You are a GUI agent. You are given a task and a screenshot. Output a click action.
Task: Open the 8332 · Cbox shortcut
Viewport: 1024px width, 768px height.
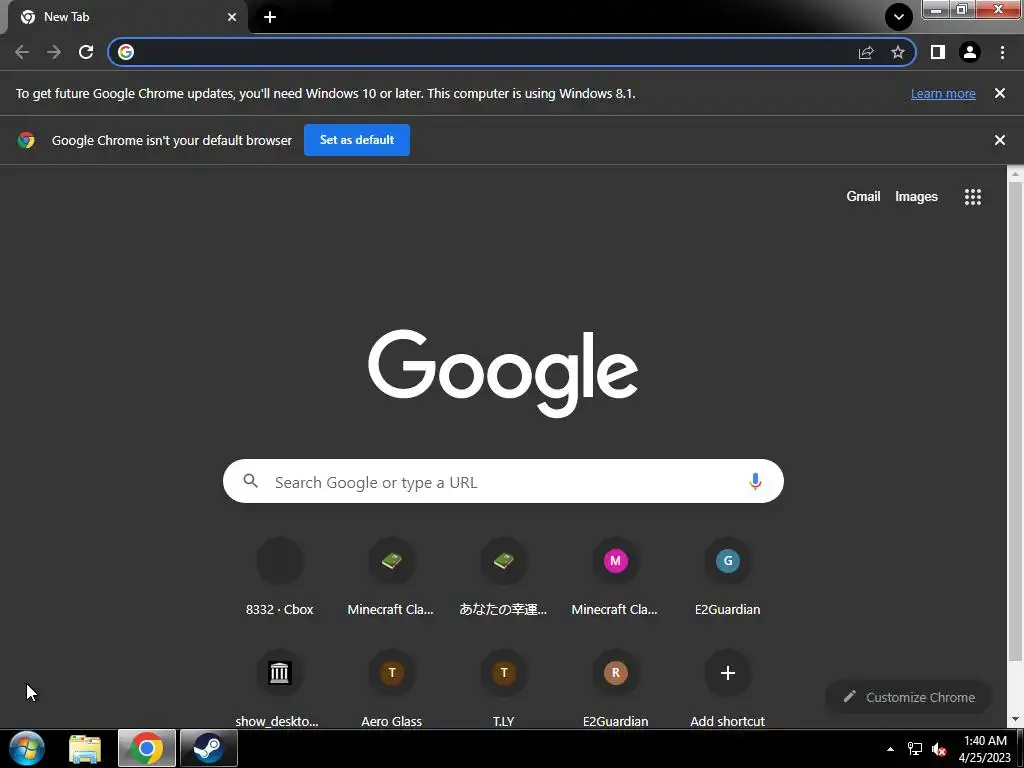(280, 577)
